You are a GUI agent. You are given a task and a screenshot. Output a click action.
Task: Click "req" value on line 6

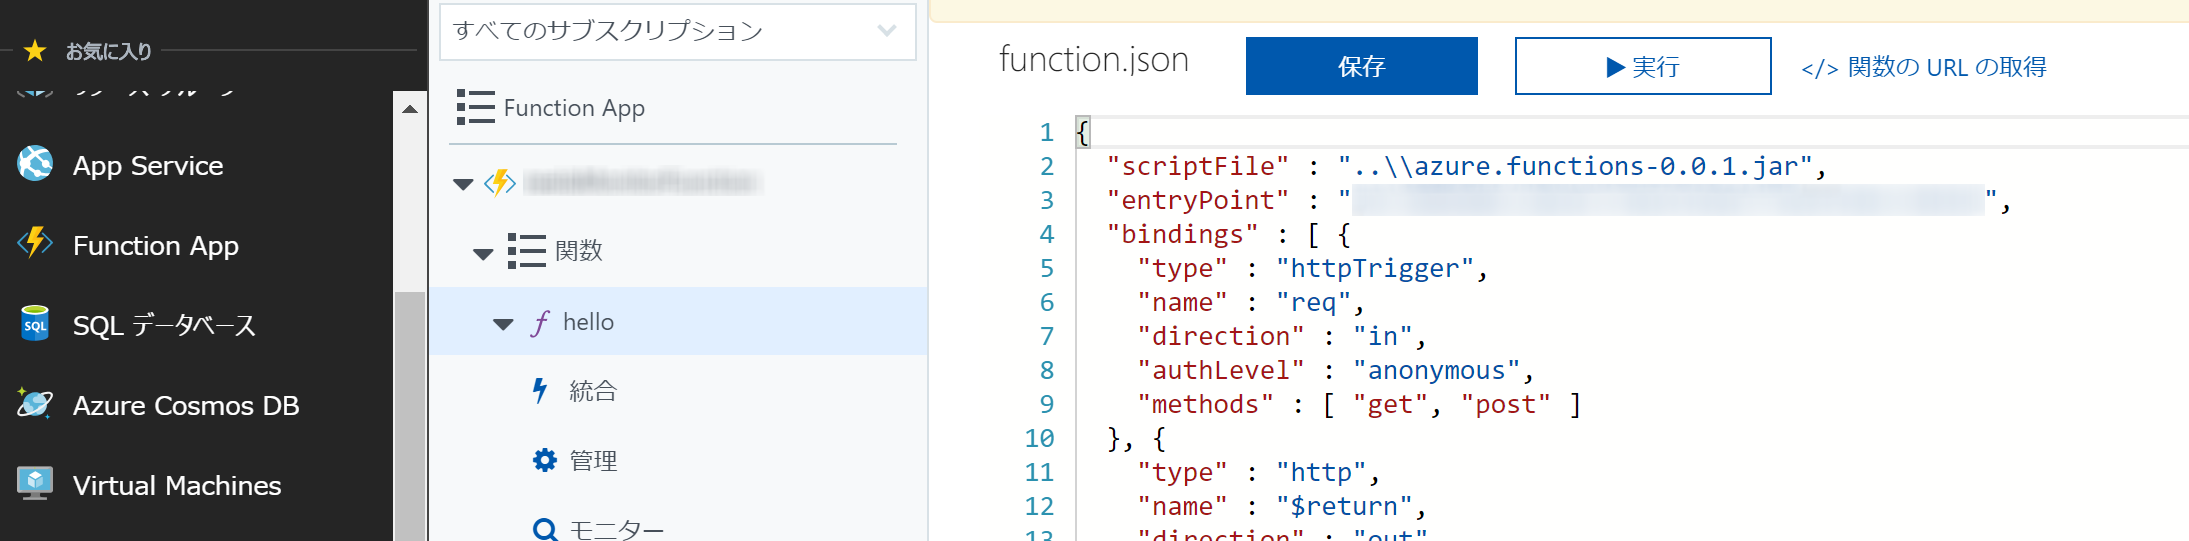click(x=1314, y=302)
